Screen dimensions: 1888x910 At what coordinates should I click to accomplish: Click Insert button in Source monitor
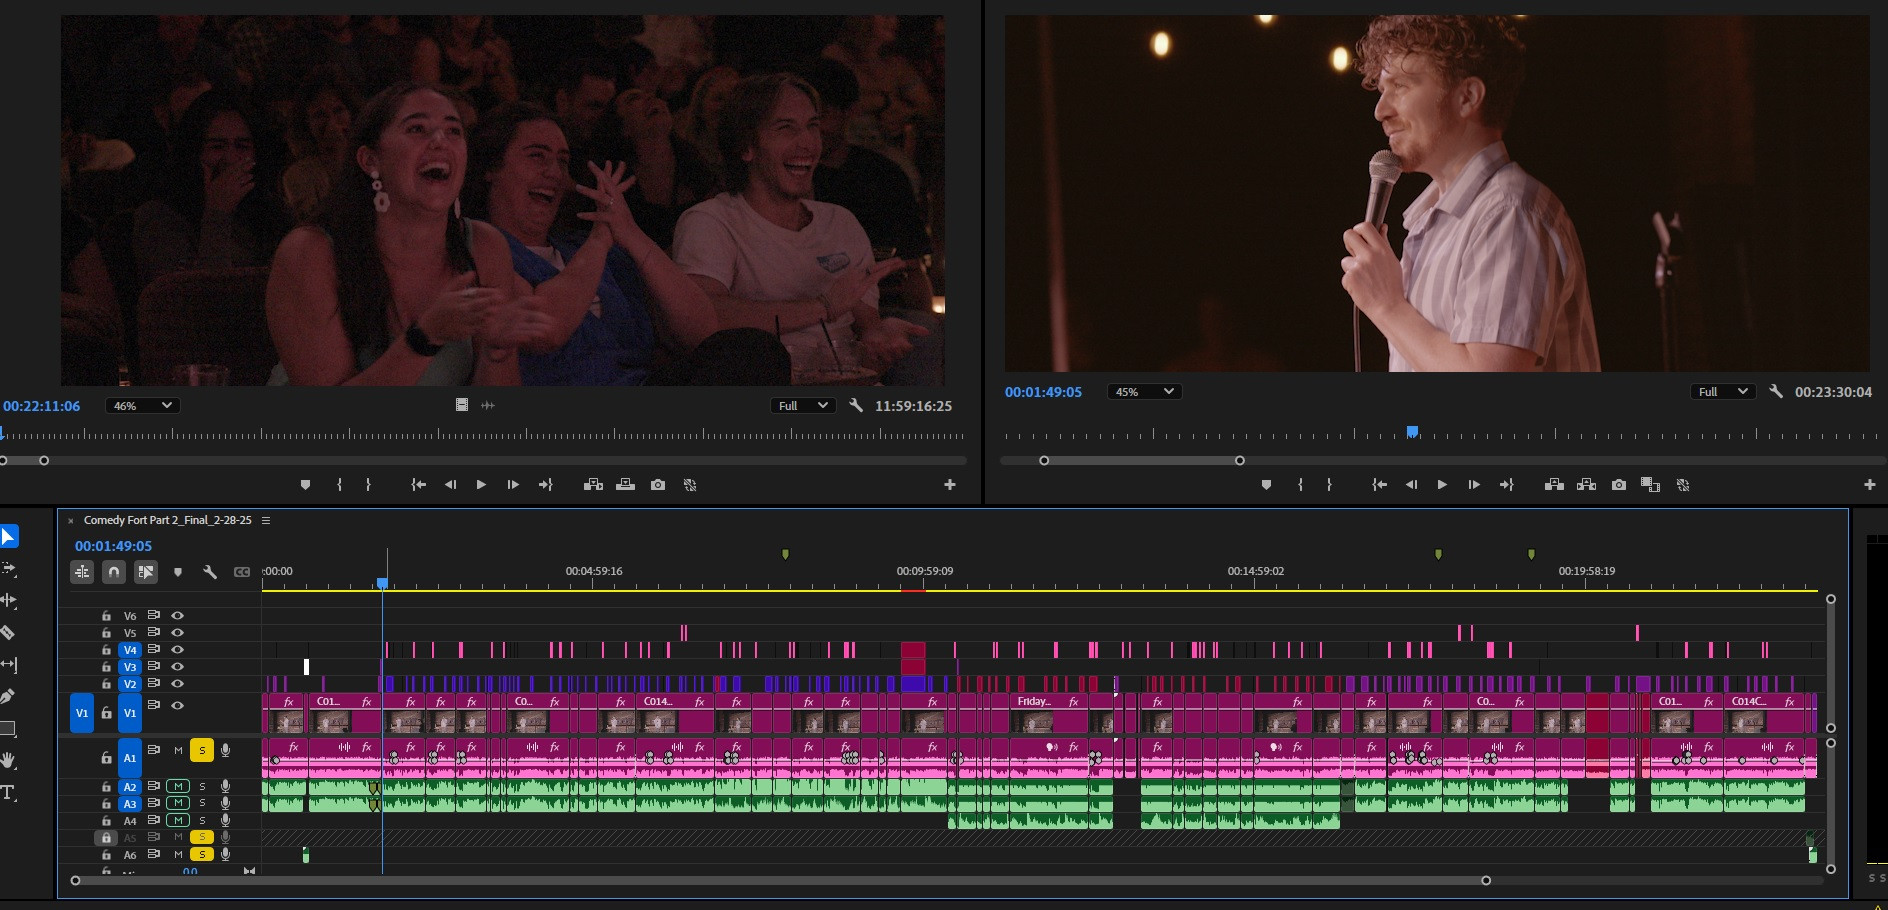pyautogui.click(x=593, y=484)
